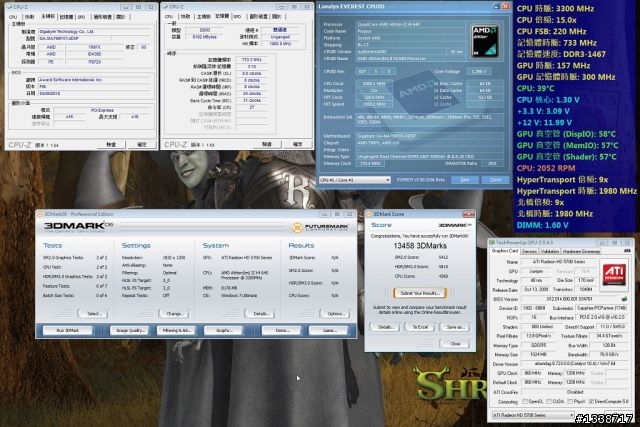
Task: Click the Gigabyte Technology manufacturer field in CPU-Z
Action: tap(94, 31)
